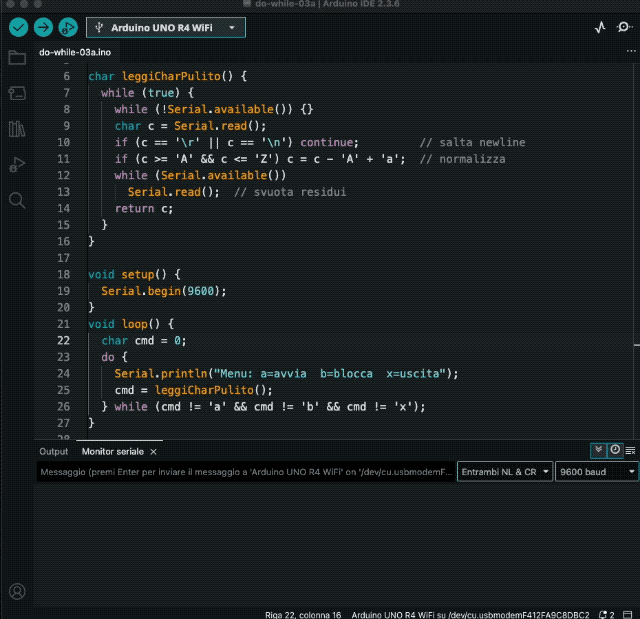Open the Sketchbook folder in sidebar
Viewport: 640px width, 619px height.
[17, 58]
